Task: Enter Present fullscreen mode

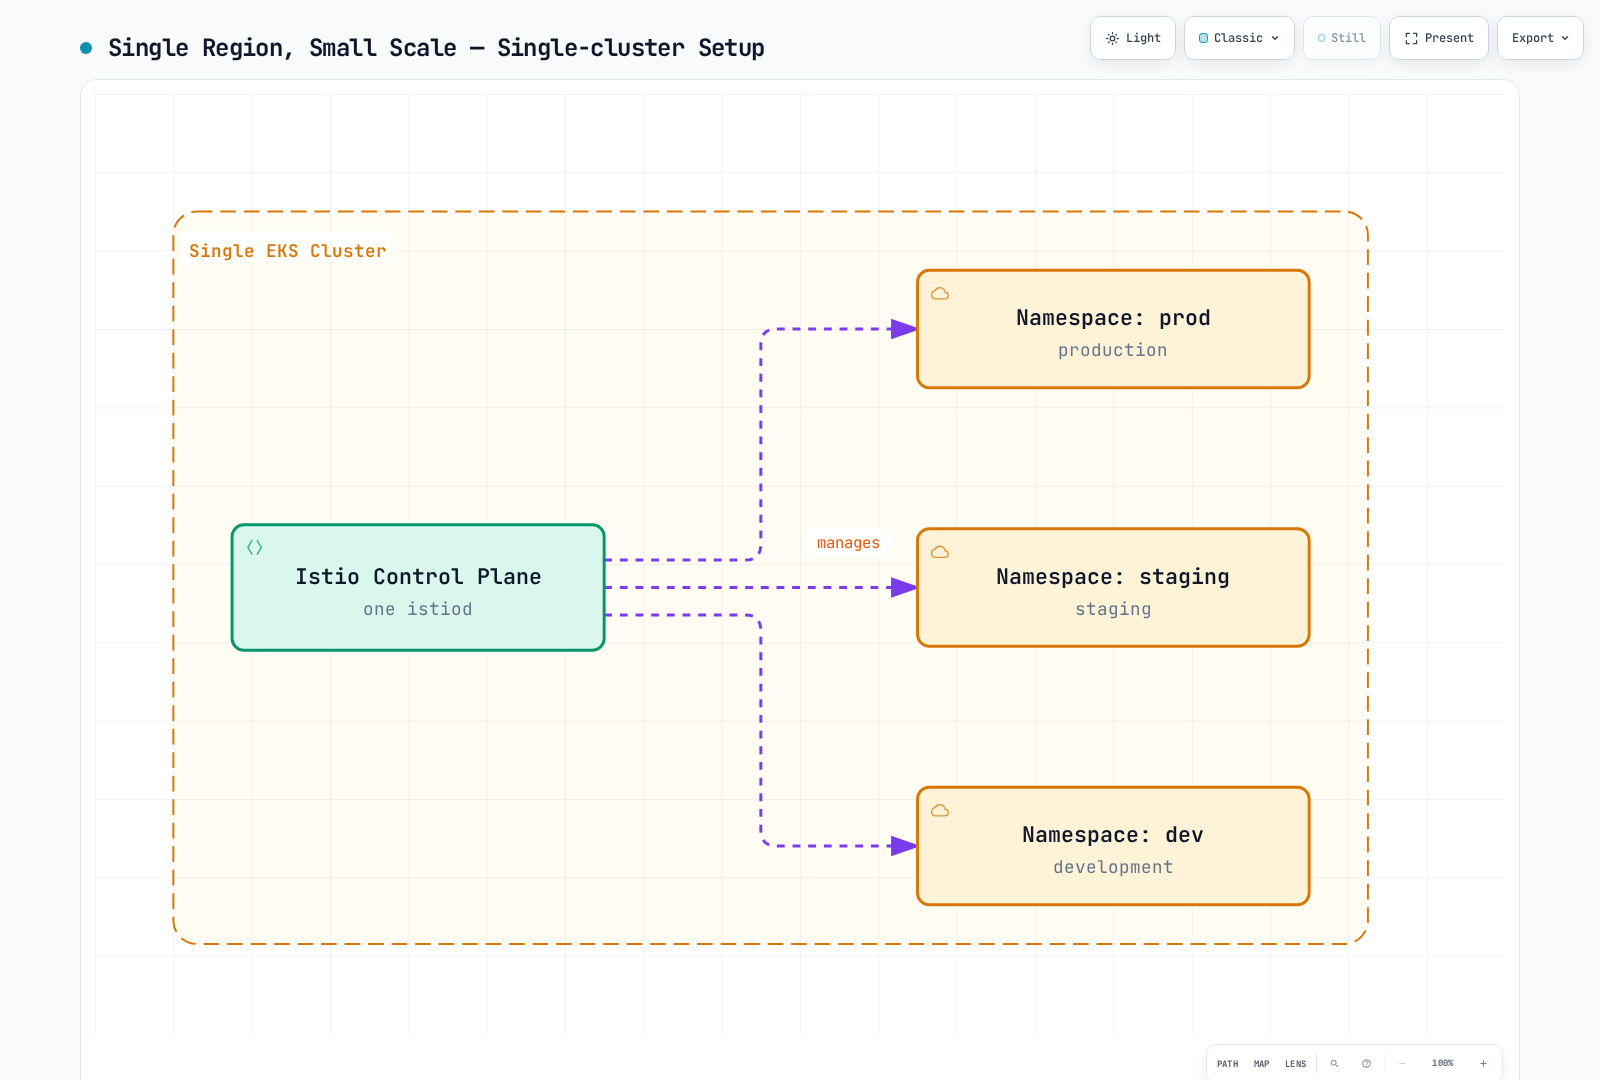Action: (1439, 38)
